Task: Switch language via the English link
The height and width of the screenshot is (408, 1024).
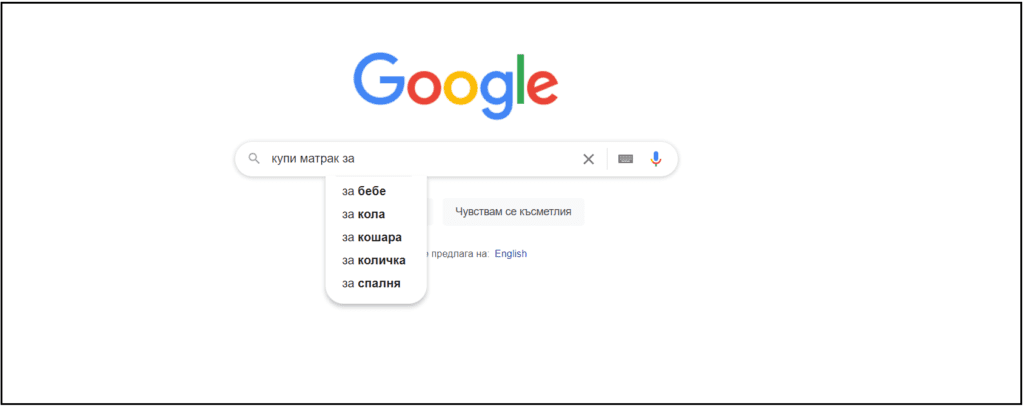Action: [510, 254]
